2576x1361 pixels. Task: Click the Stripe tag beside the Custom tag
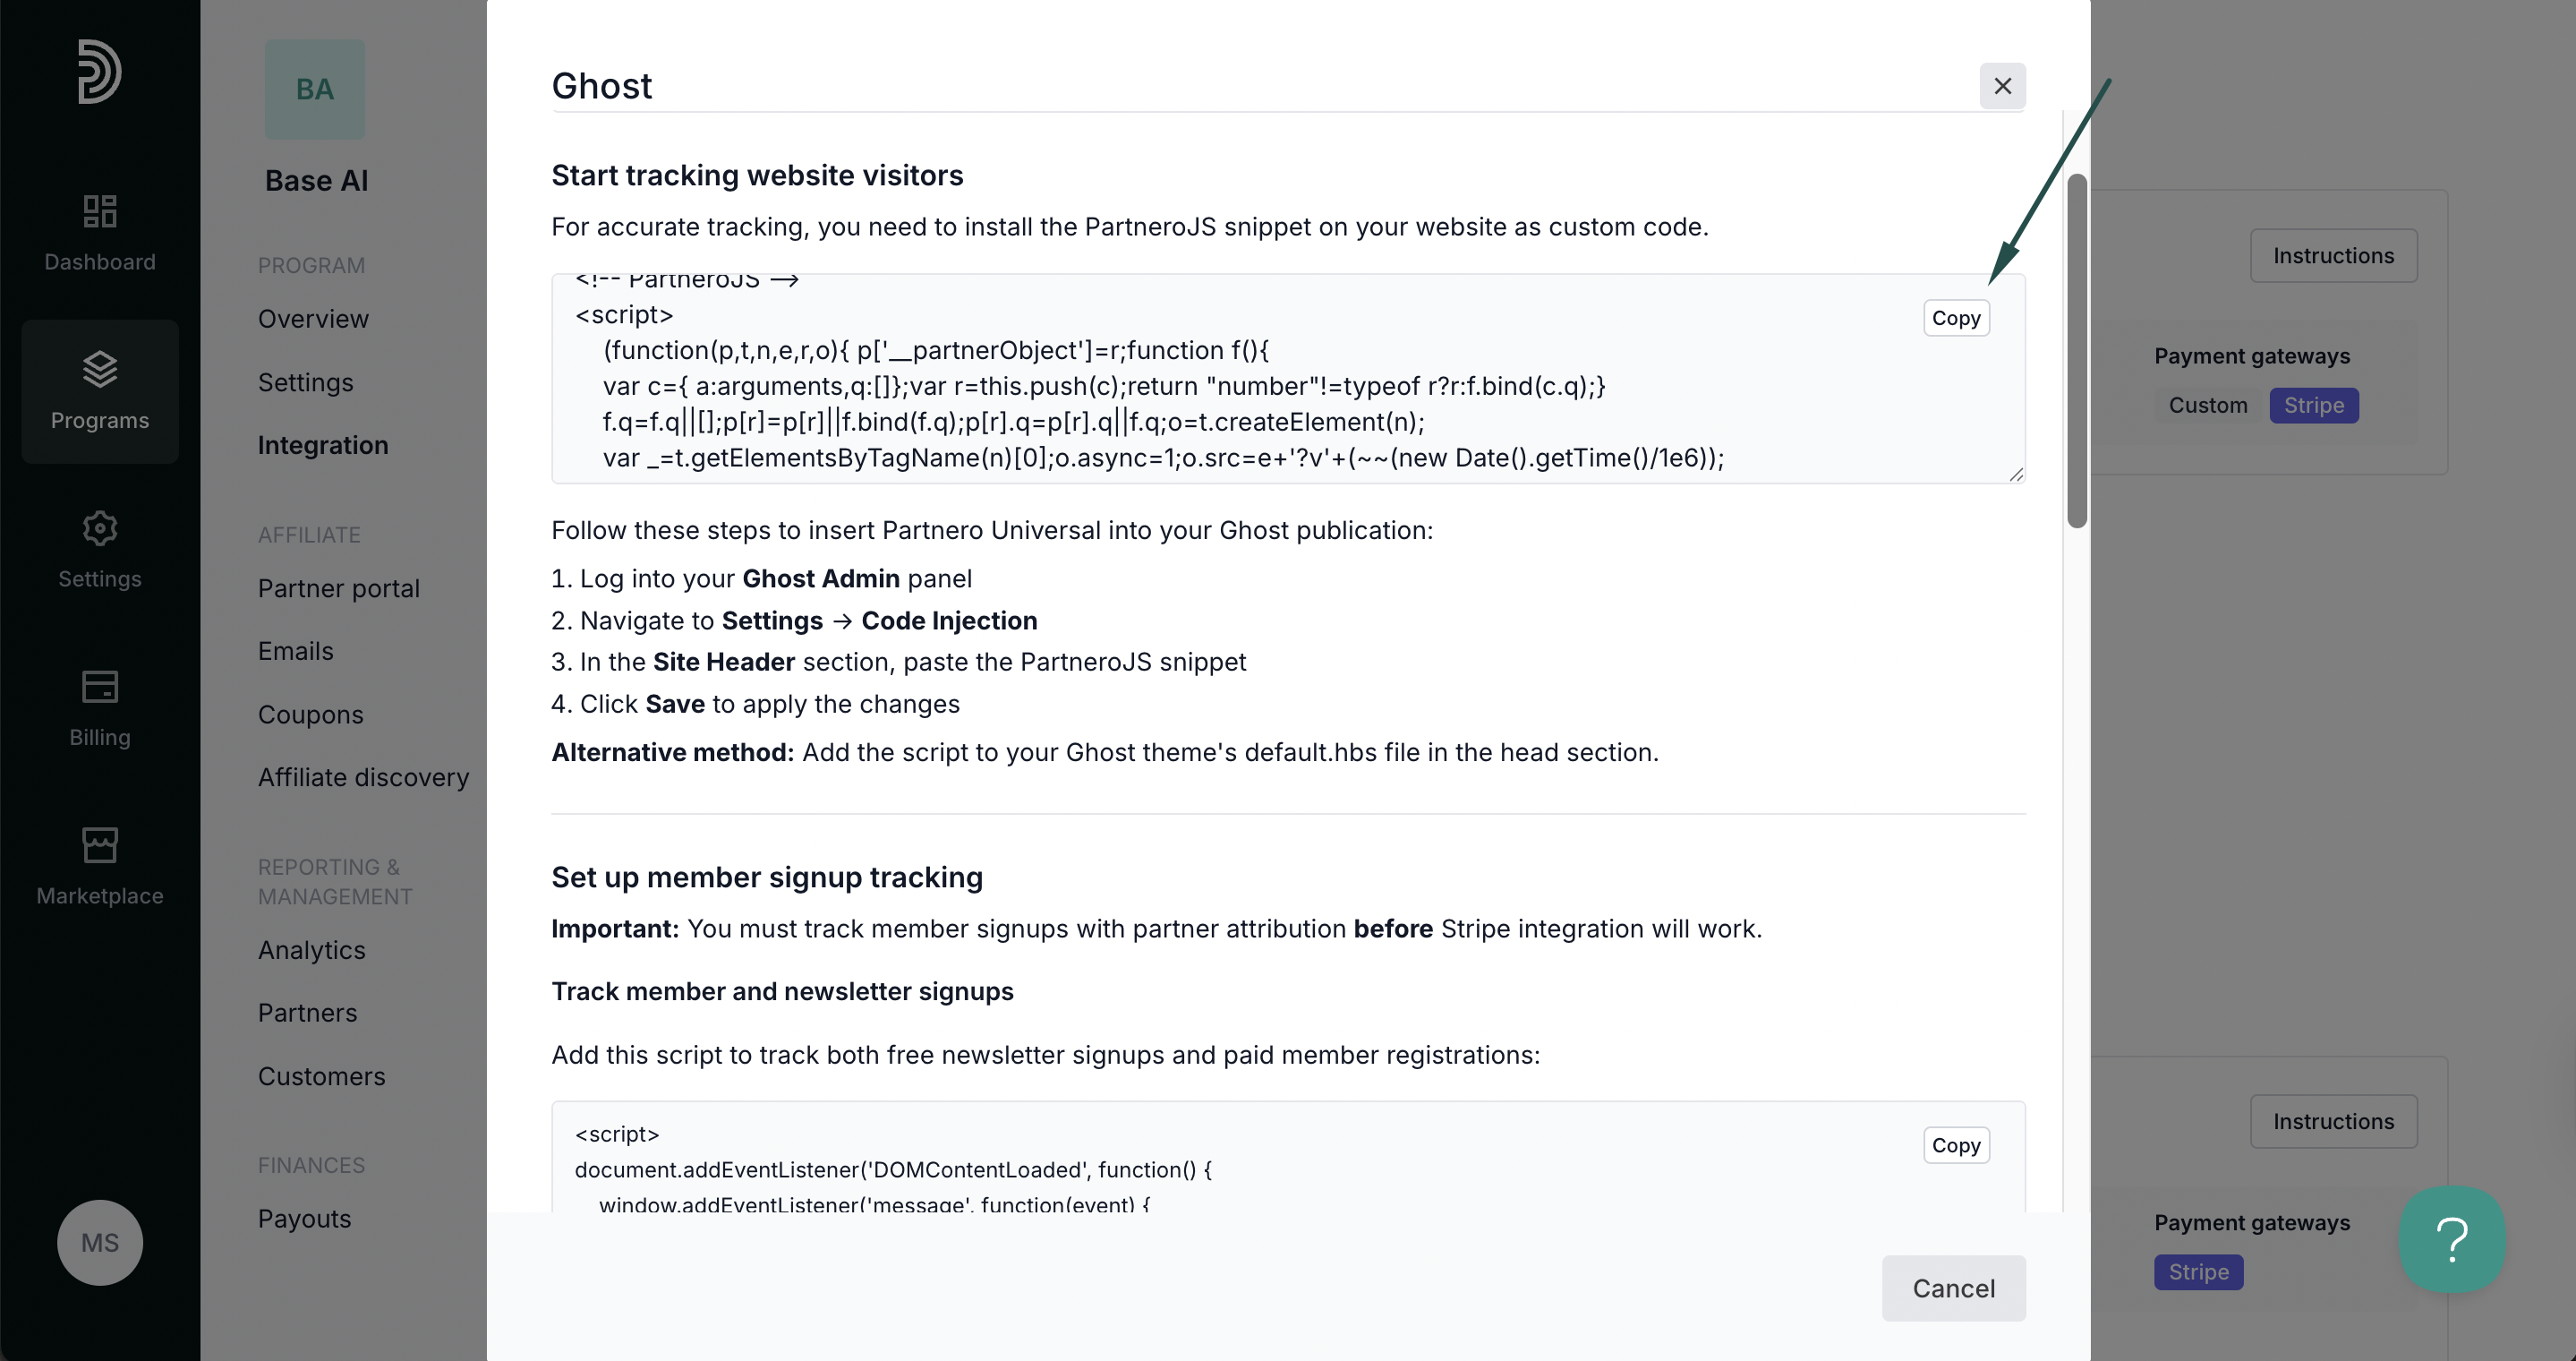(2313, 405)
